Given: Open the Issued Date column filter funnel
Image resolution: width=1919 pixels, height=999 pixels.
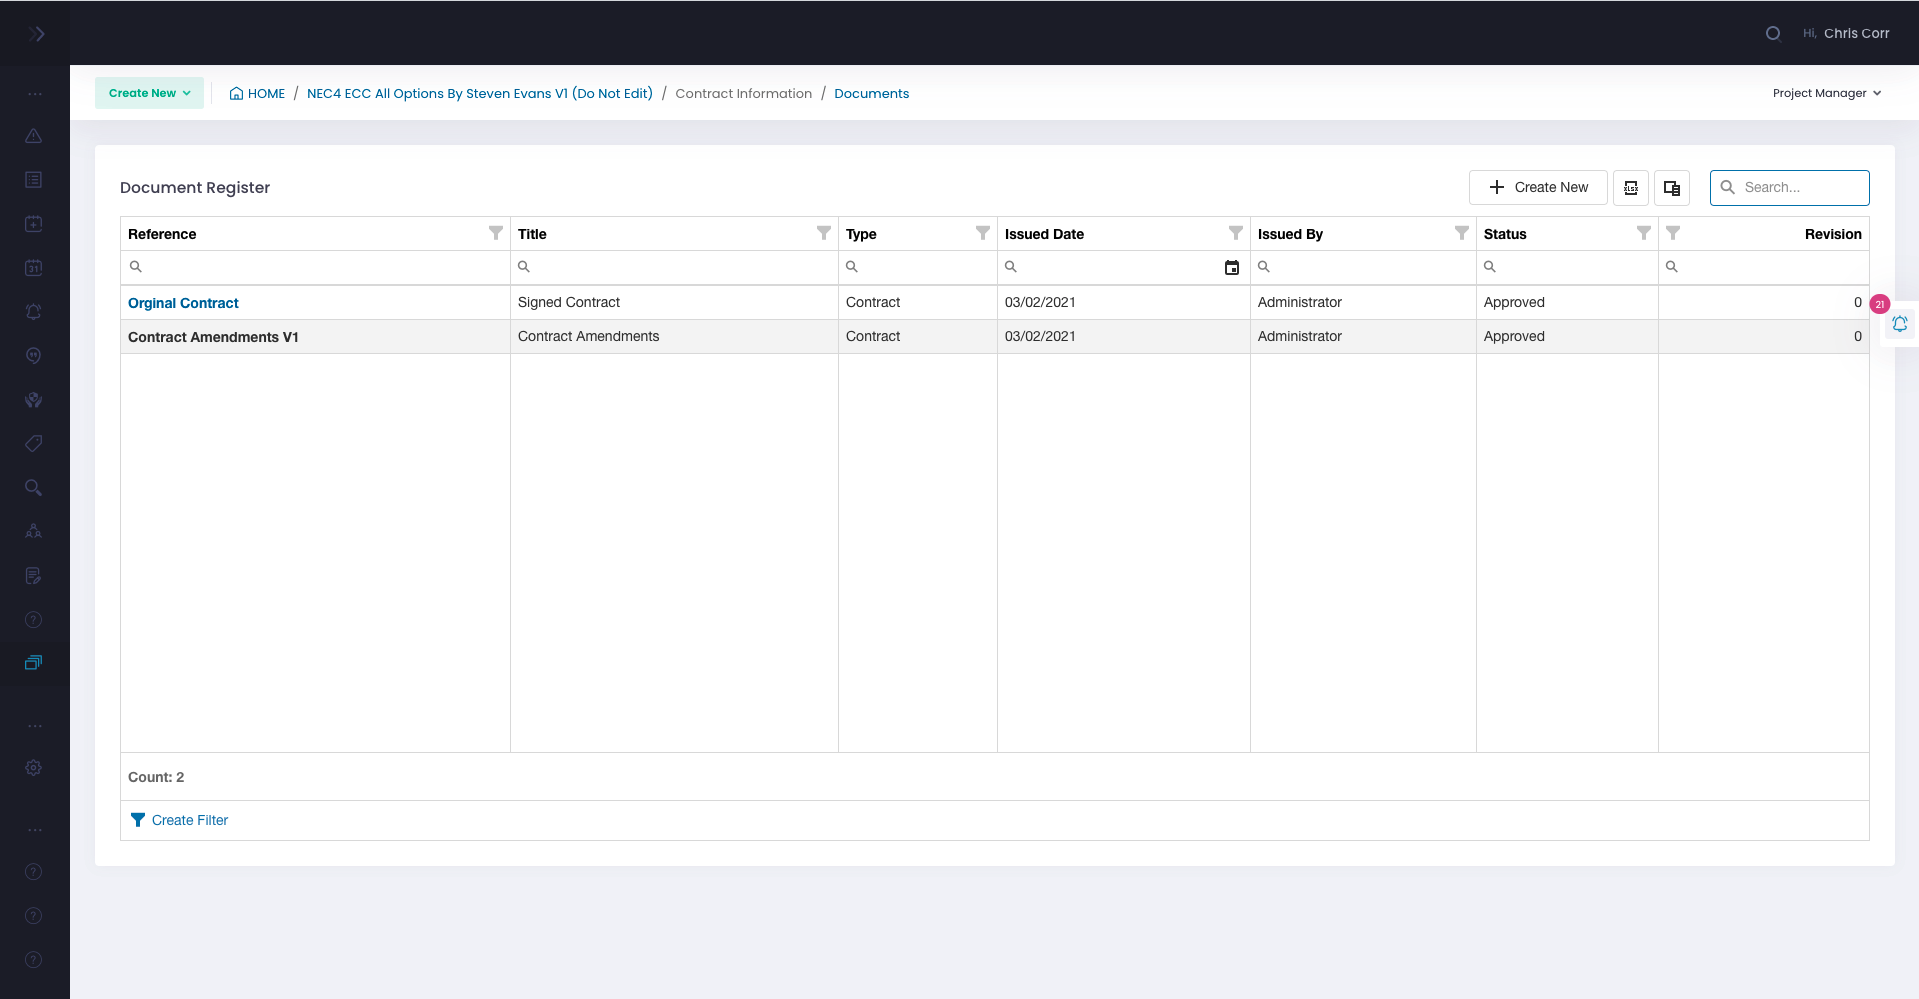Looking at the screenshot, I should pyautogui.click(x=1236, y=233).
